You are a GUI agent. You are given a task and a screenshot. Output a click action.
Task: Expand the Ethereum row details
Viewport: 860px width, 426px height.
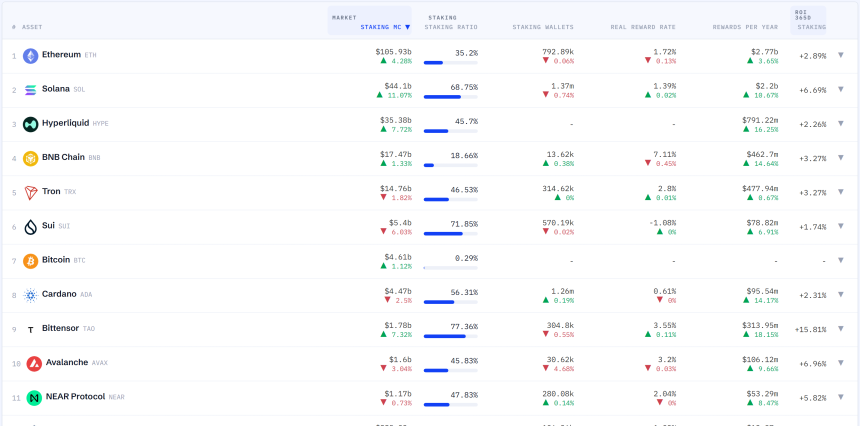click(841, 55)
